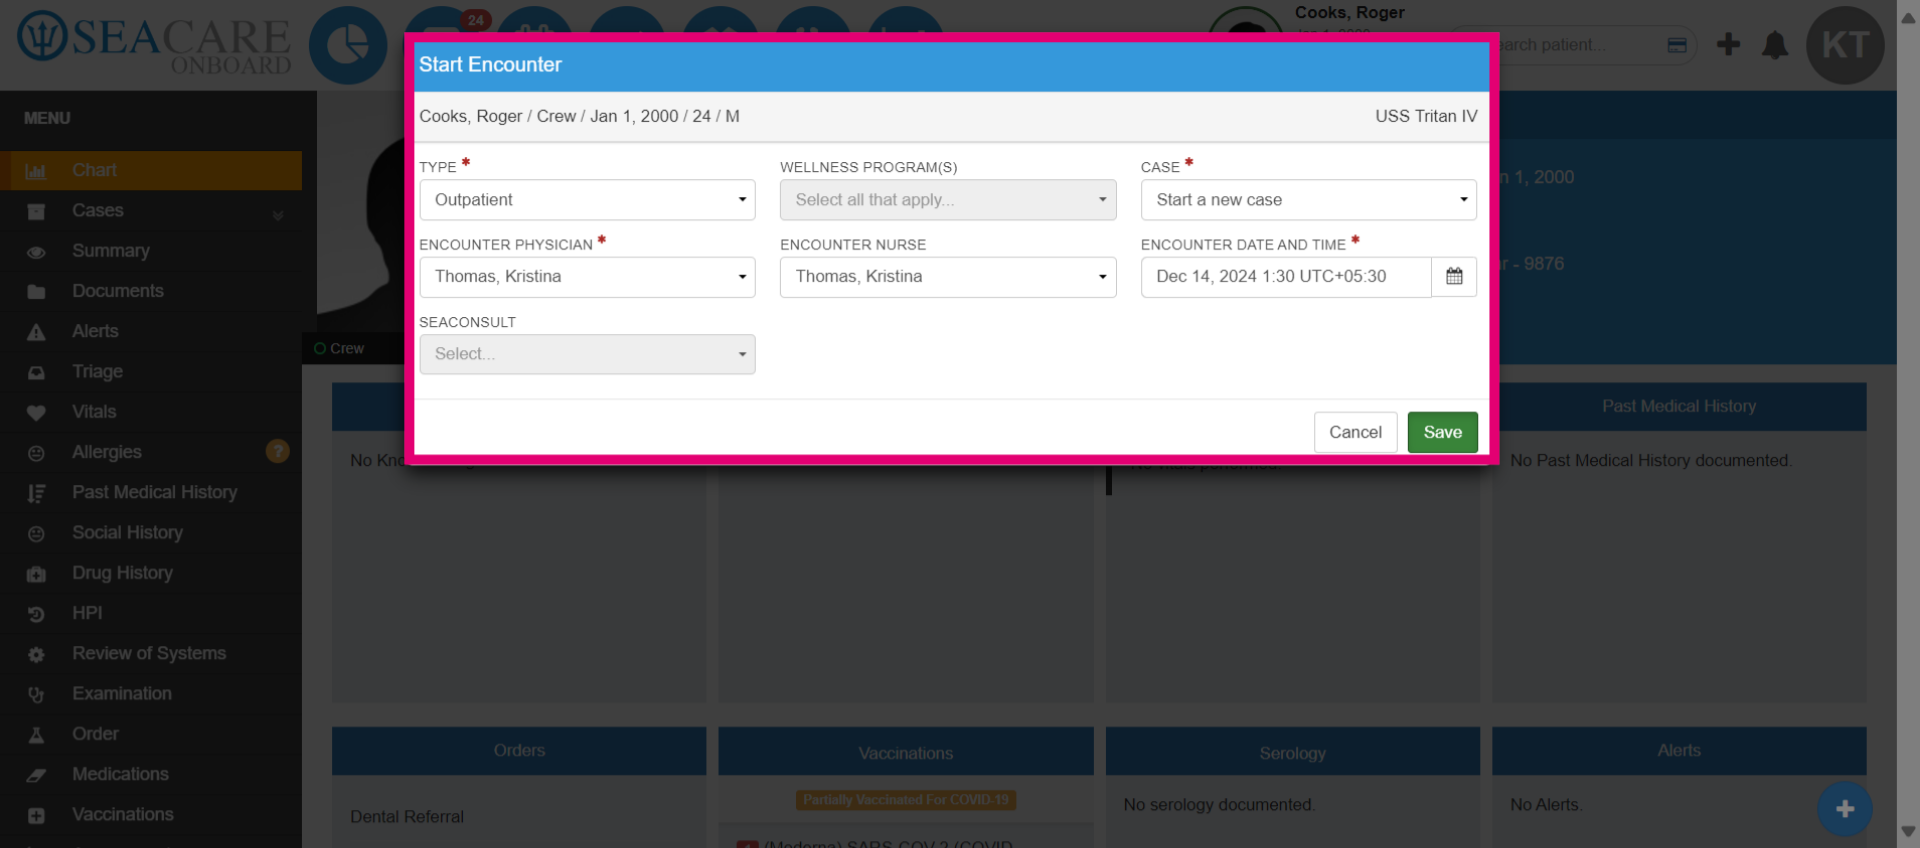
Task: Click the Orders panel header
Action: click(x=519, y=750)
